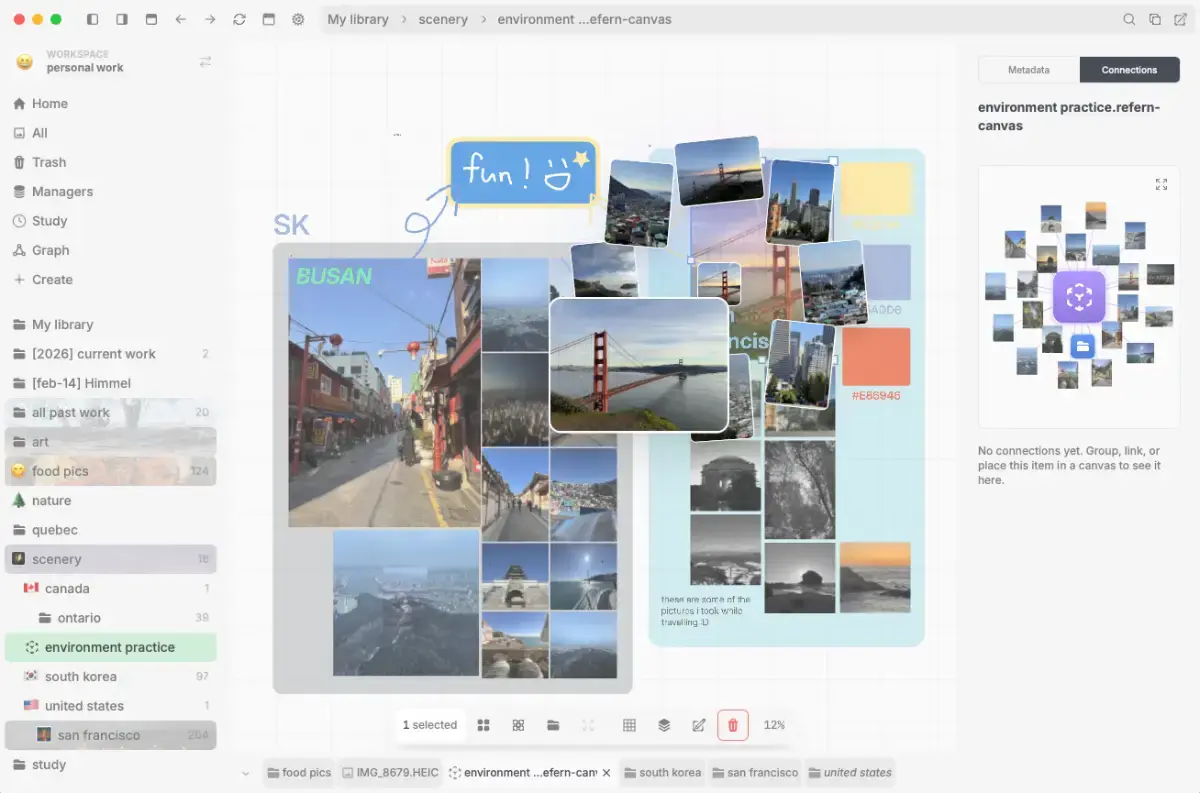Click the layers stack icon in the bottom toolbar
The image size is (1200, 793).
[x=664, y=725]
